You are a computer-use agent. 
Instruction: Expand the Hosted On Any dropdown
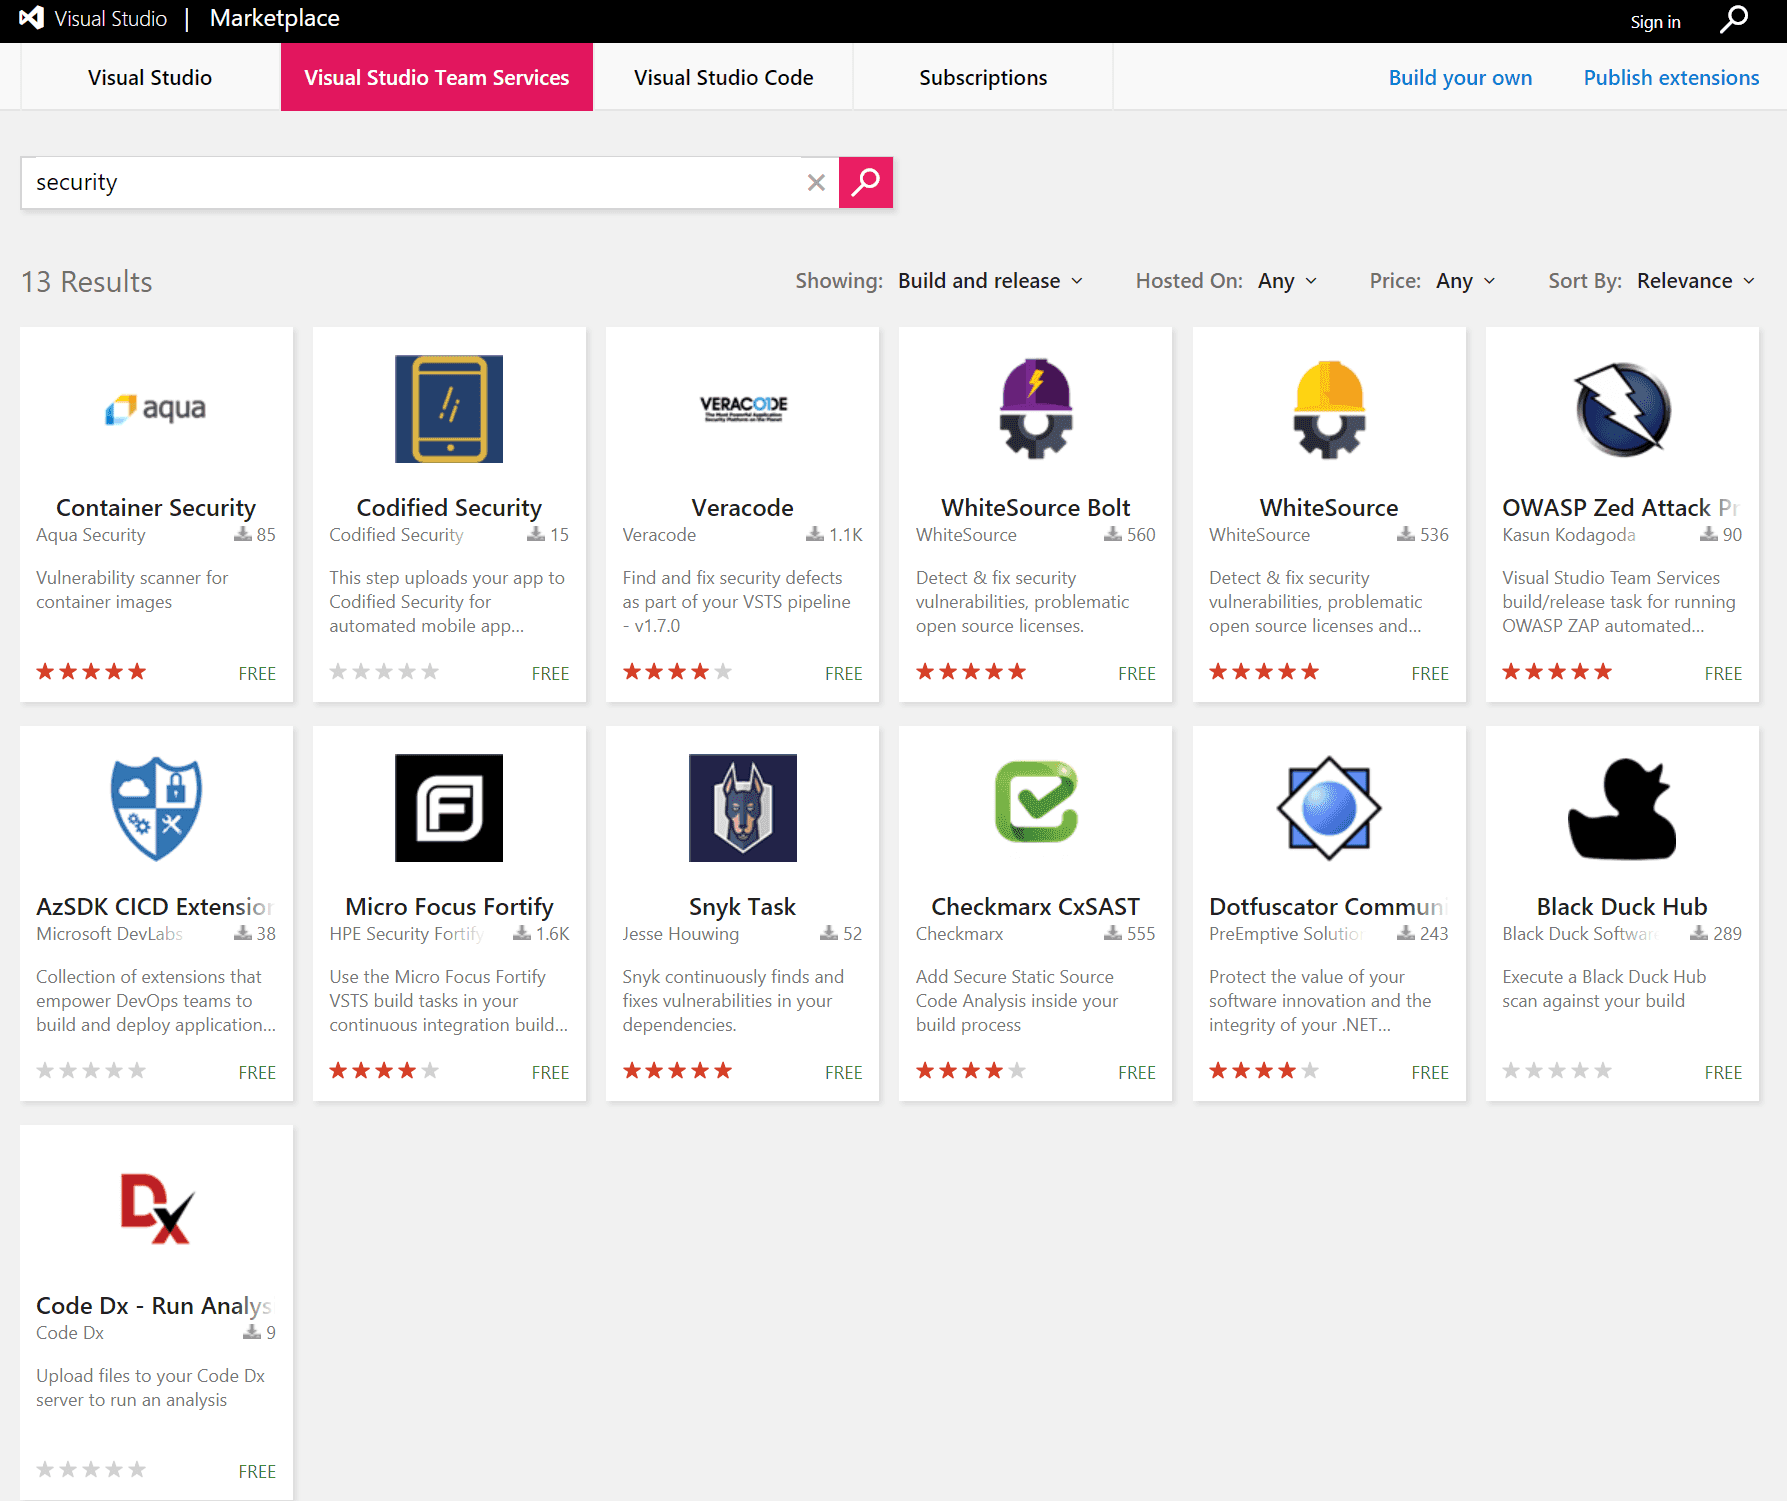(x=1287, y=281)
